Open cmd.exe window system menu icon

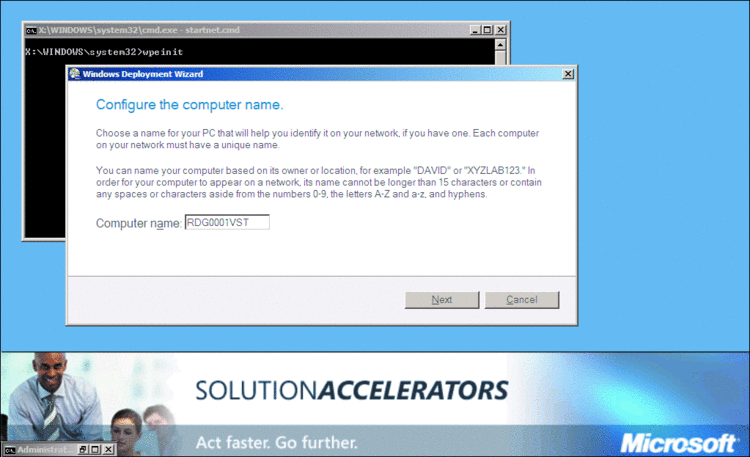point(31,30)
